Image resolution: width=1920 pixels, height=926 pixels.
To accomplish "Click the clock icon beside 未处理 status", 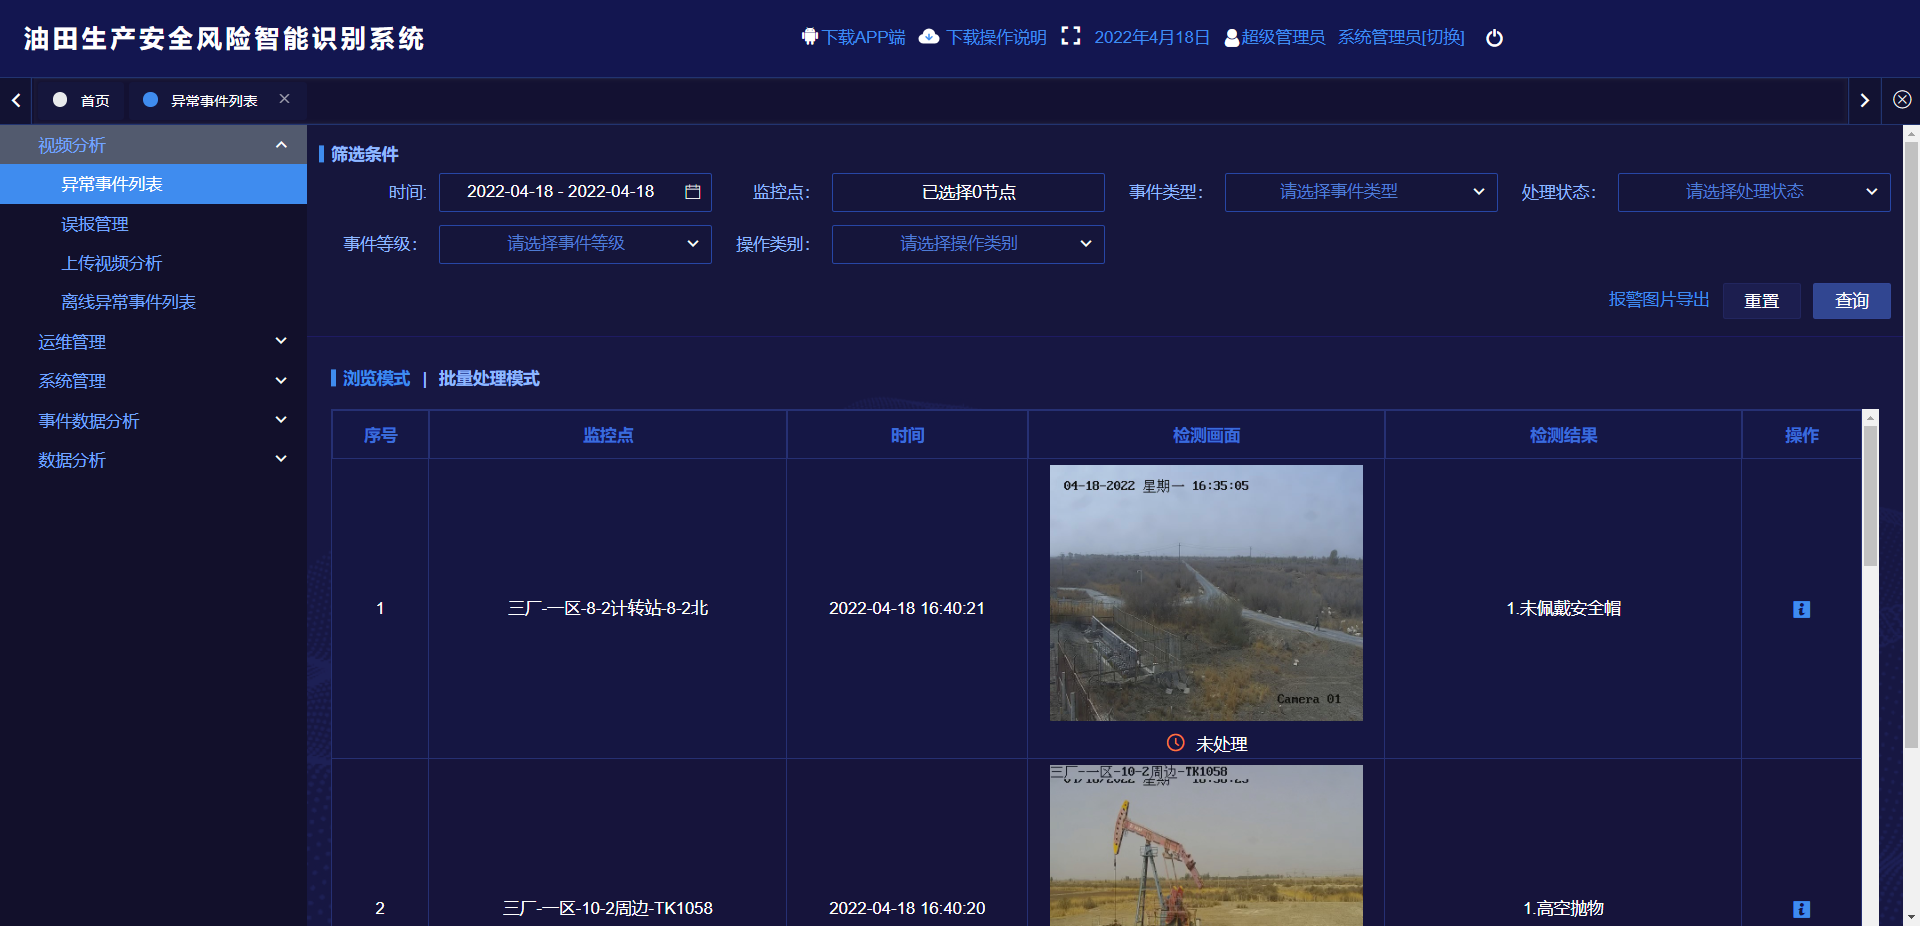I will [x=1176, y=743].
